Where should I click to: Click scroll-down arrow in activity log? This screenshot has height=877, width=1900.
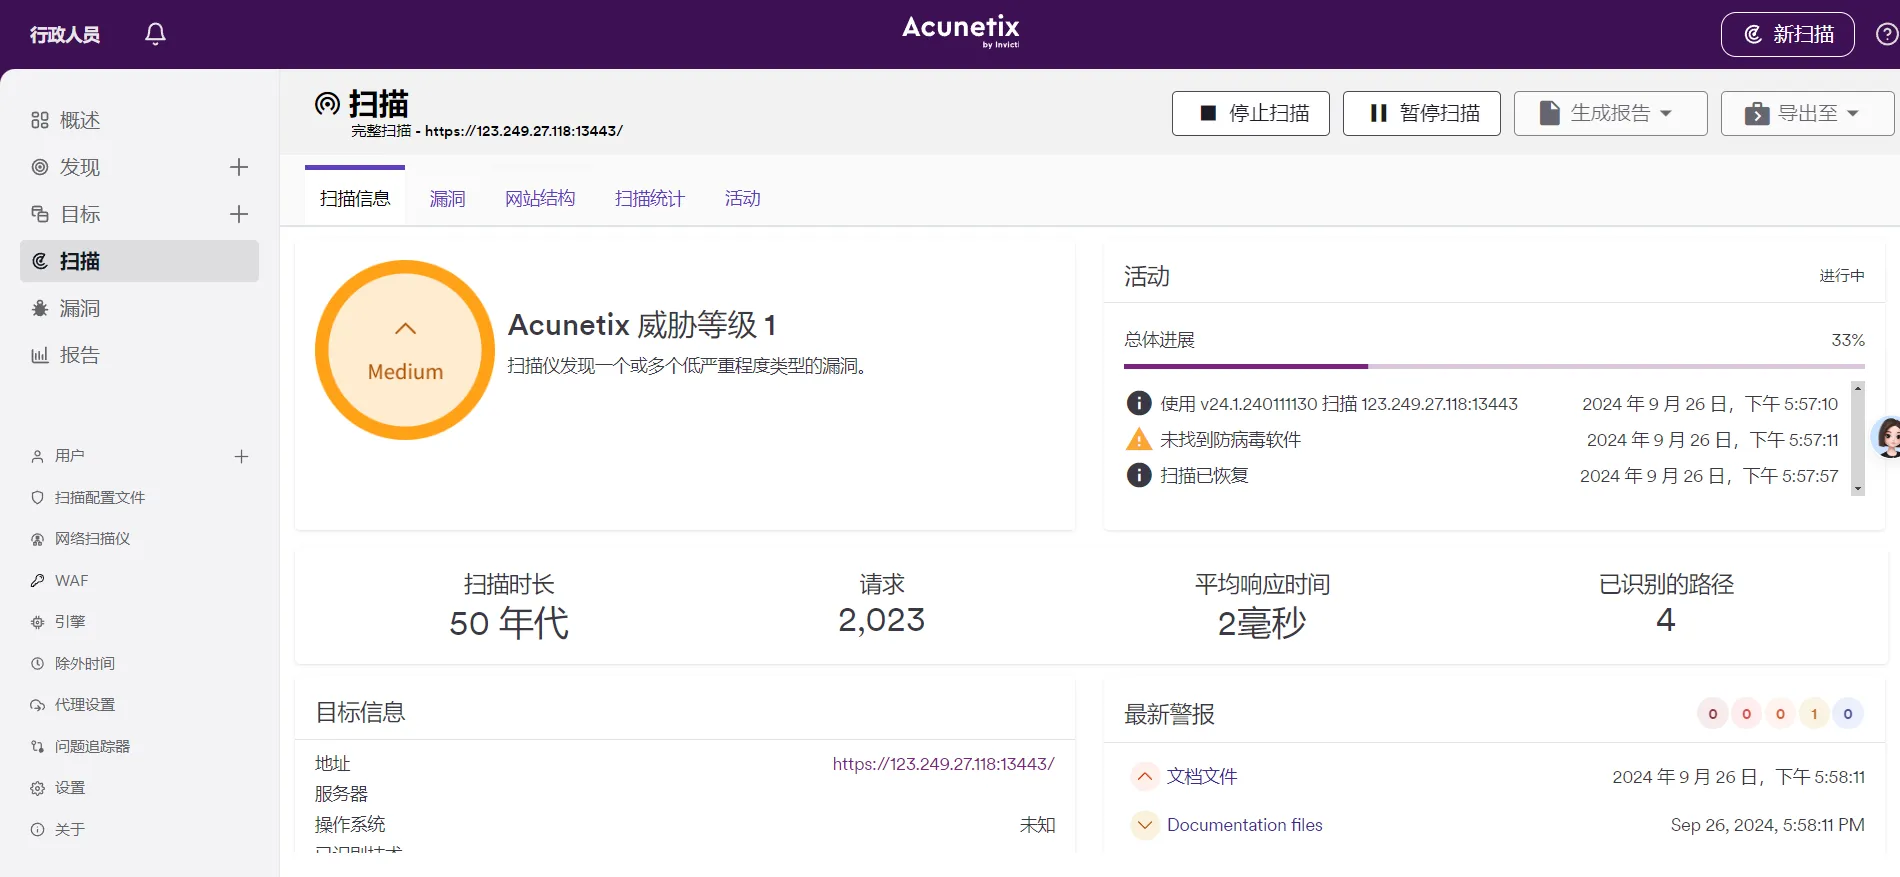coord(1858,489)
